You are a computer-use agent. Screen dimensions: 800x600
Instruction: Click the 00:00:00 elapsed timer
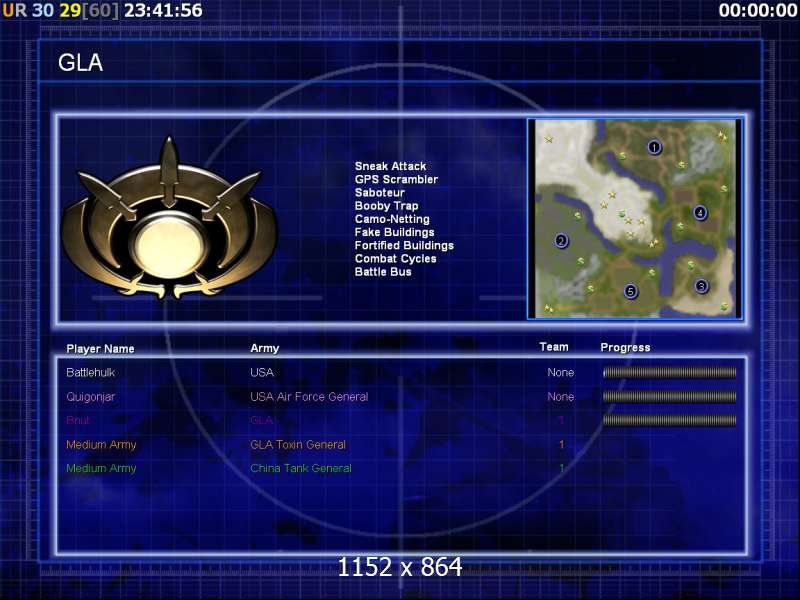coord(758,10)
